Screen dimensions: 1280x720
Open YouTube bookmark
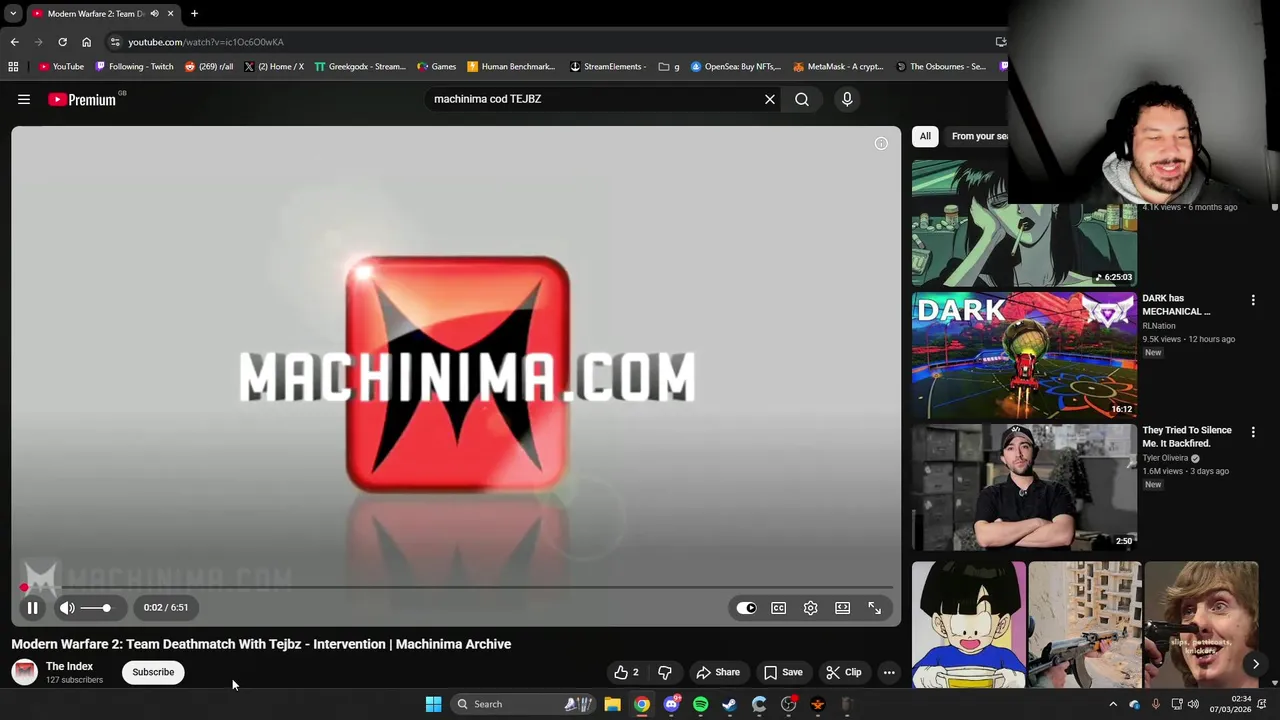click(61, 67)
